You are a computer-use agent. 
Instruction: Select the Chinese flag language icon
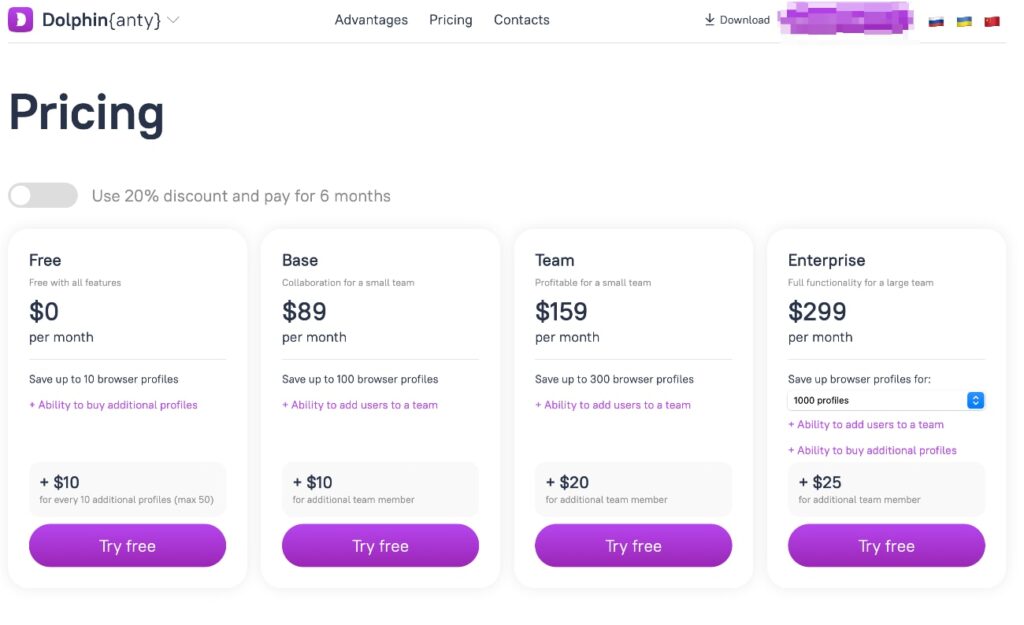point(991,19)
